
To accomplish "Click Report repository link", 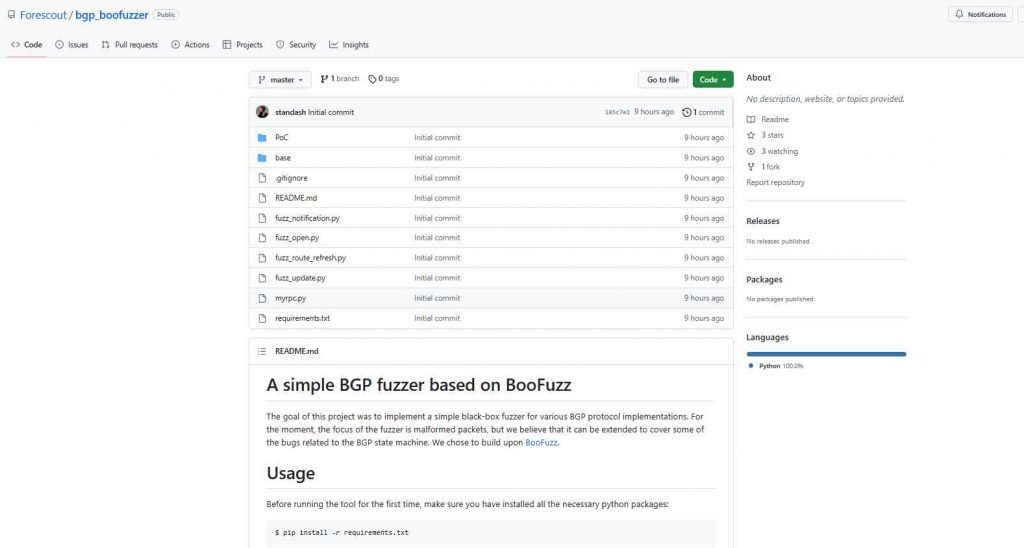I will (x=775, y=183).
